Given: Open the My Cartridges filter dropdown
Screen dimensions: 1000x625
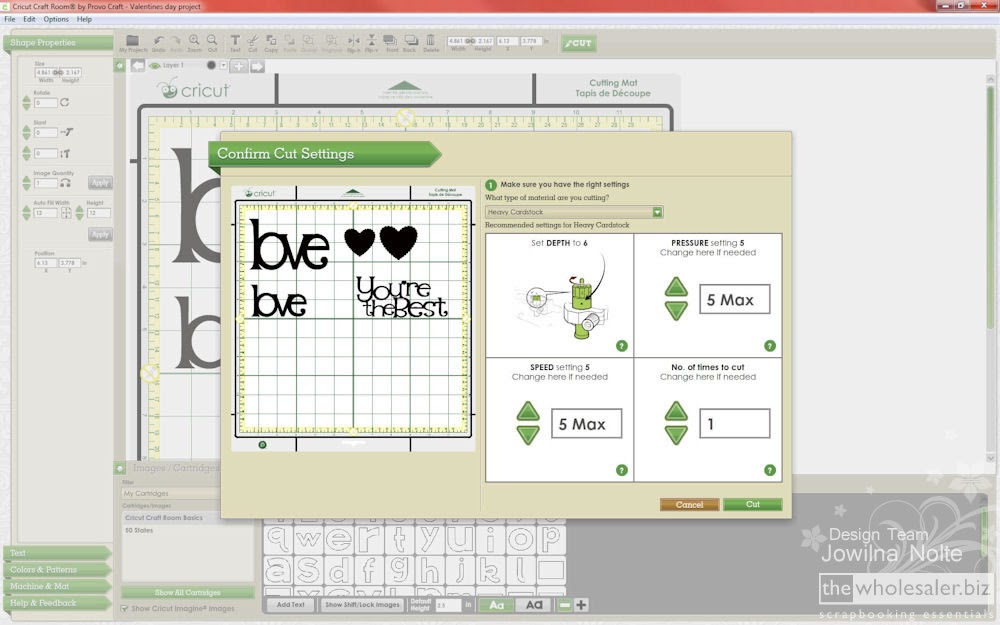Looking at the screenshot, I should pyautogui.click(x=171, y=493).
